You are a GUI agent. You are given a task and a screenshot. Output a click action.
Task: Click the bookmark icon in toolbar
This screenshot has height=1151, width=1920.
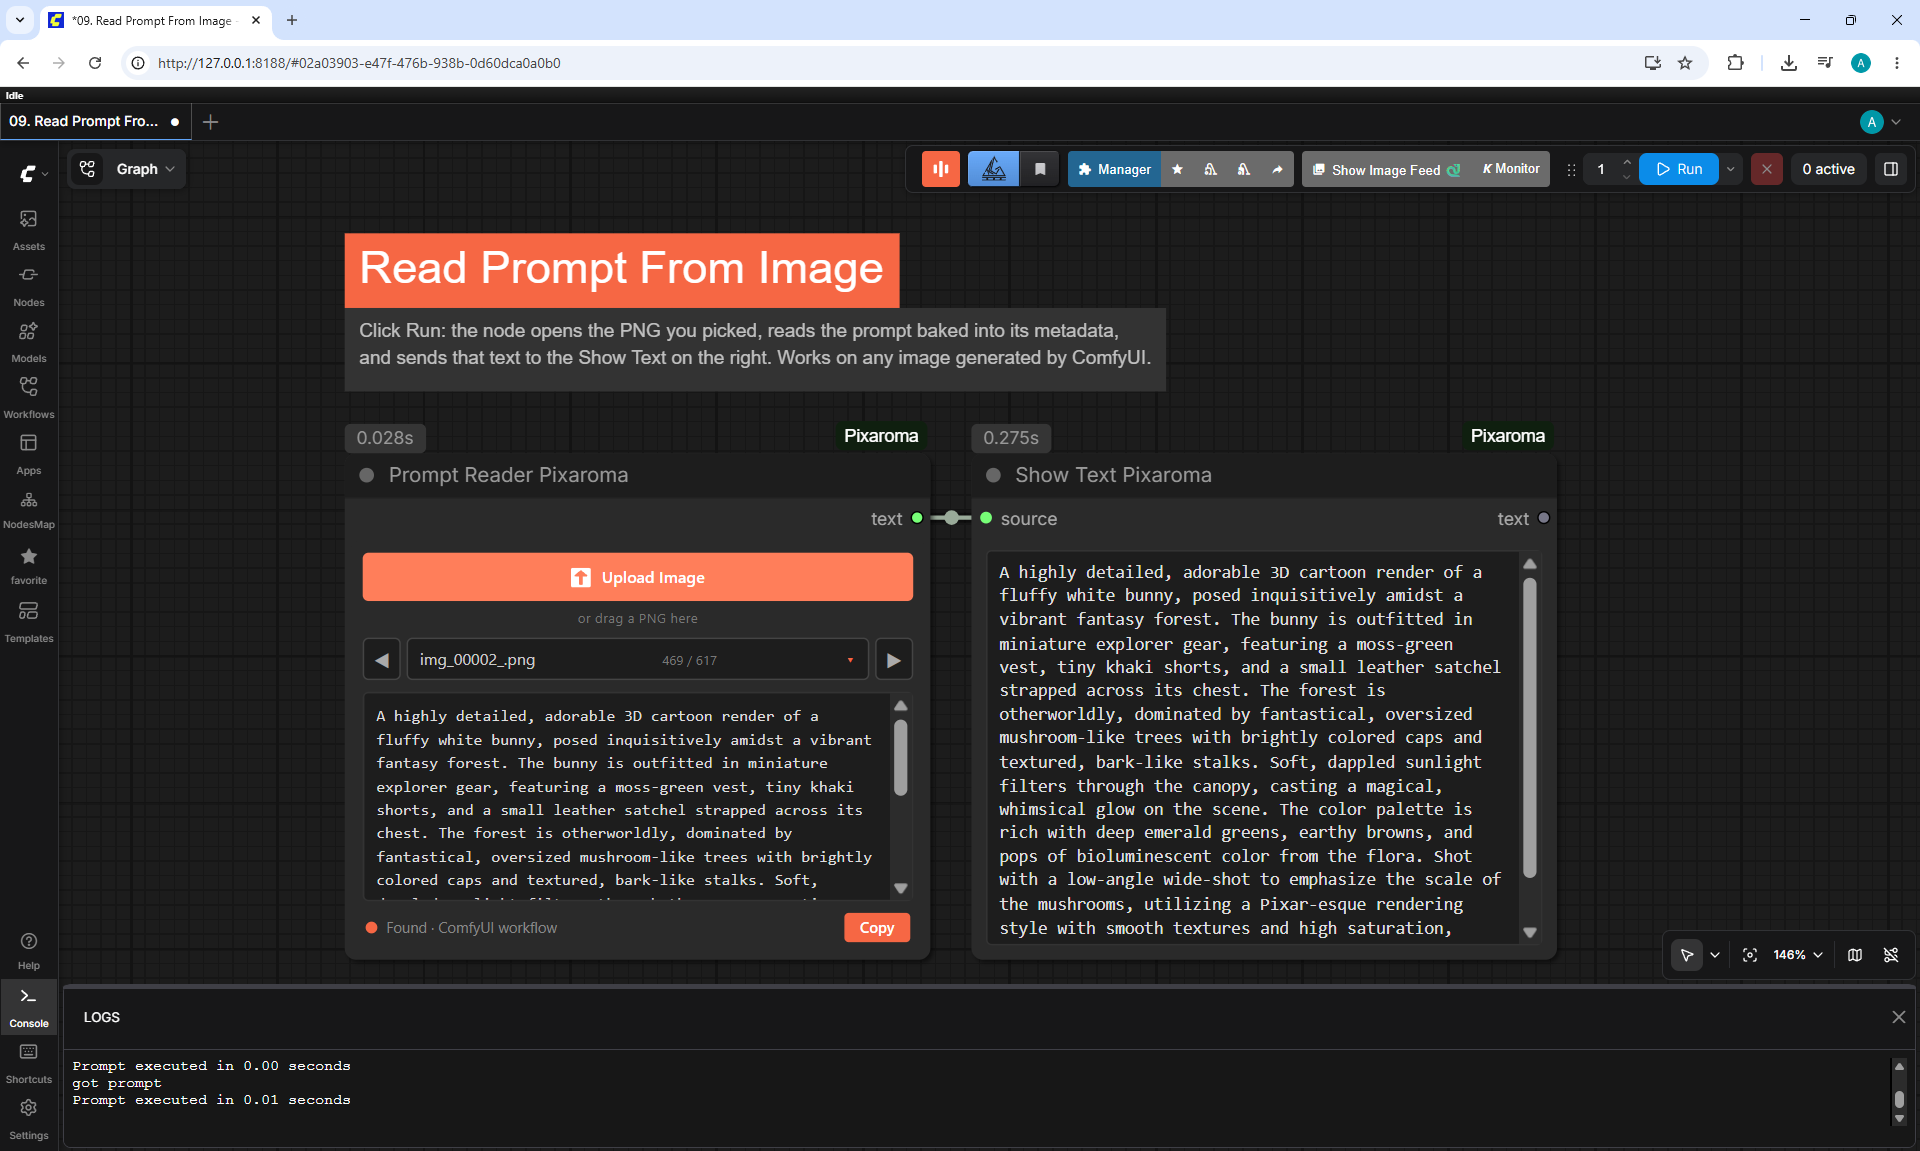(1040, 169)
